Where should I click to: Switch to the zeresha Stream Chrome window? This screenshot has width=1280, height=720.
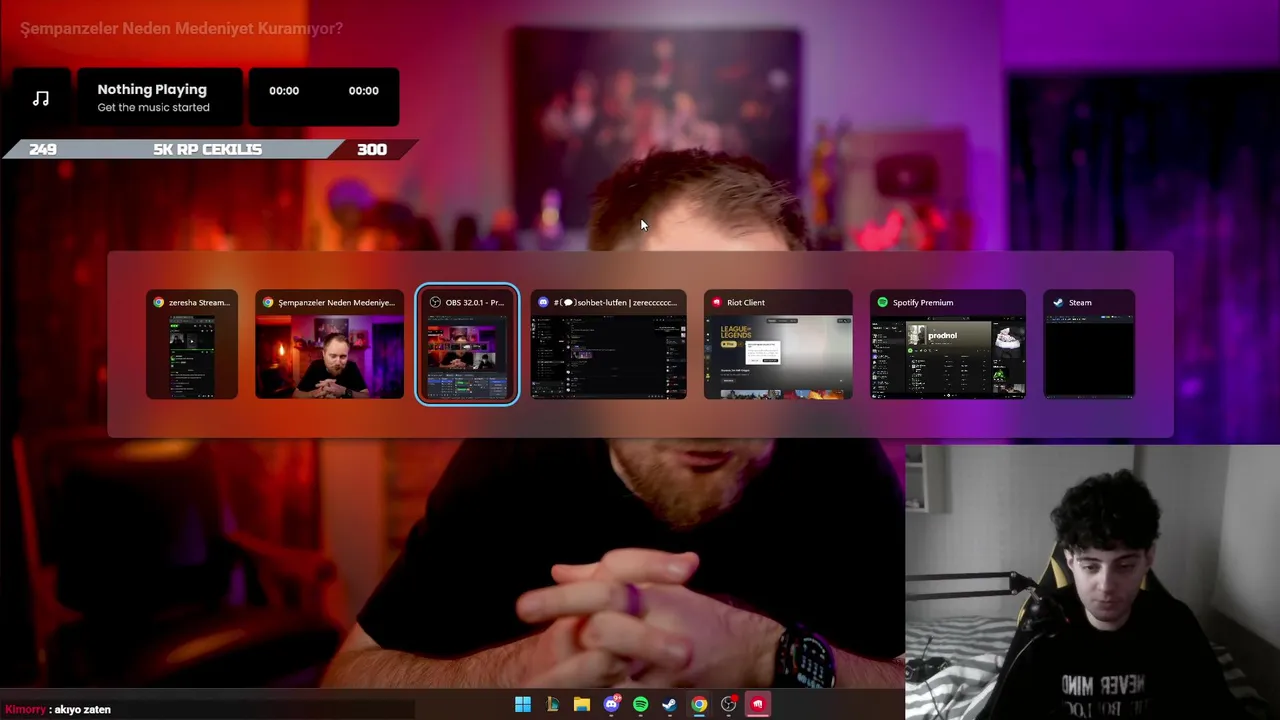click(192, 345)
